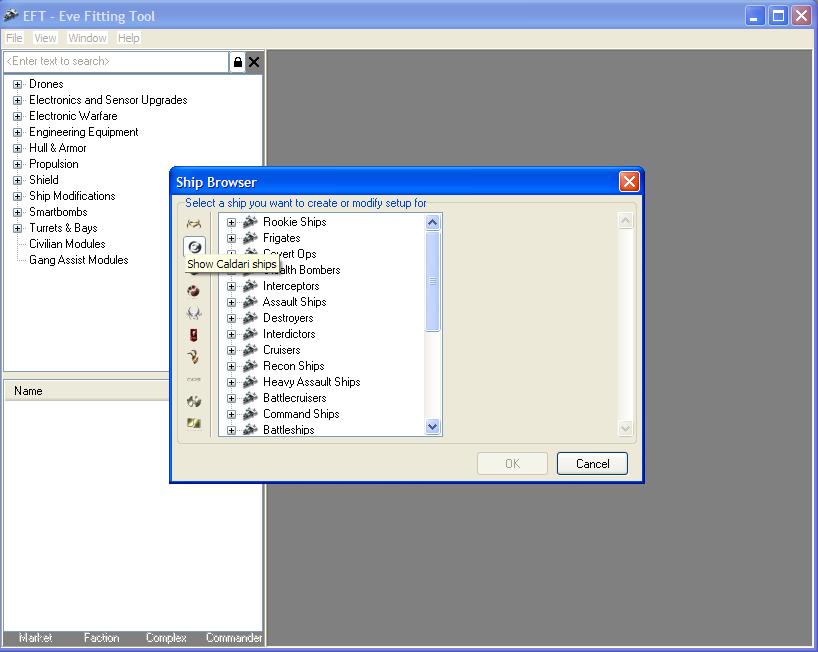Switch to the Commander tab
The width and height of the screenshot is (818, 652).
[234, 637]
